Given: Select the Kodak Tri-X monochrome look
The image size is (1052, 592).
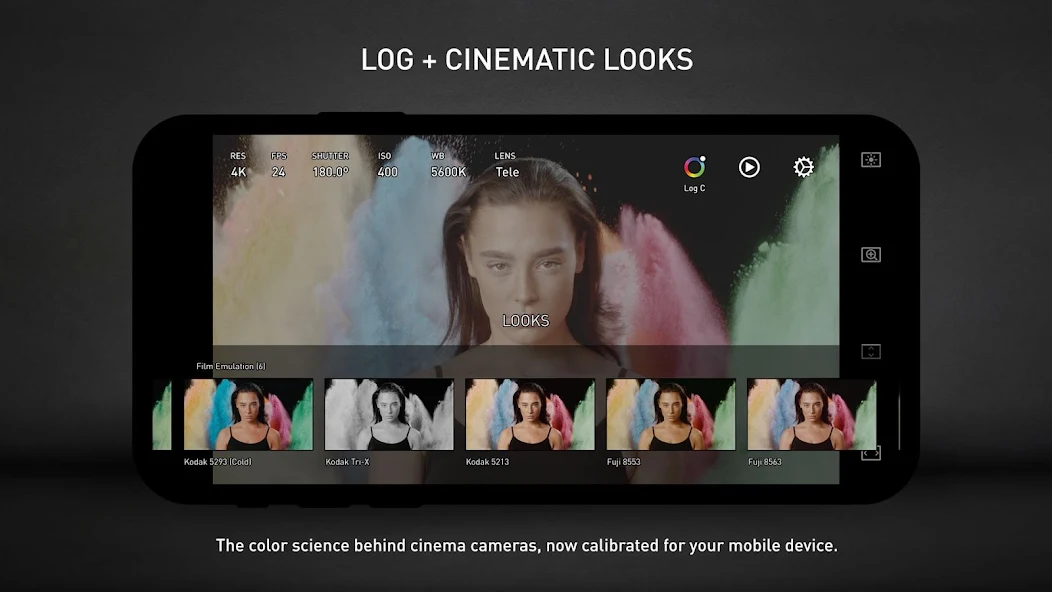Looking at the screenshot, I should (389, 415).
